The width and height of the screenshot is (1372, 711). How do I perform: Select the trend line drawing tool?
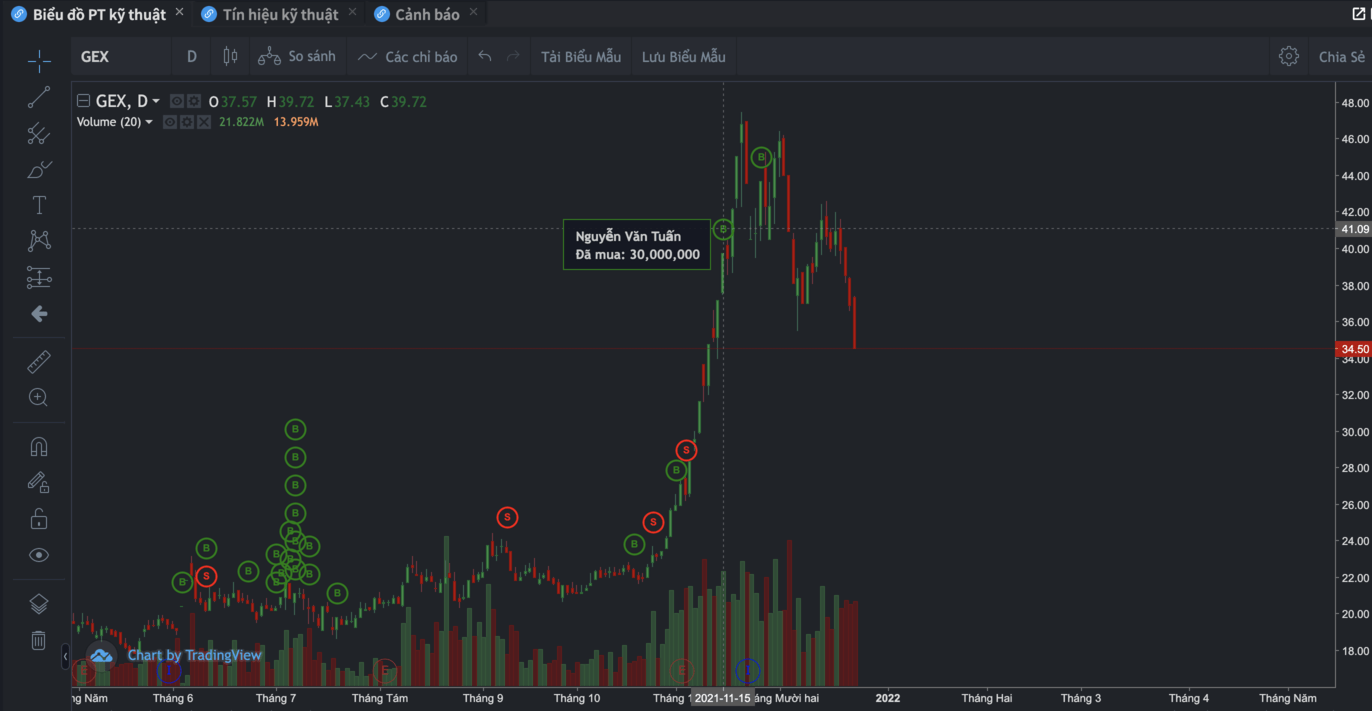[x=39, y=97]
